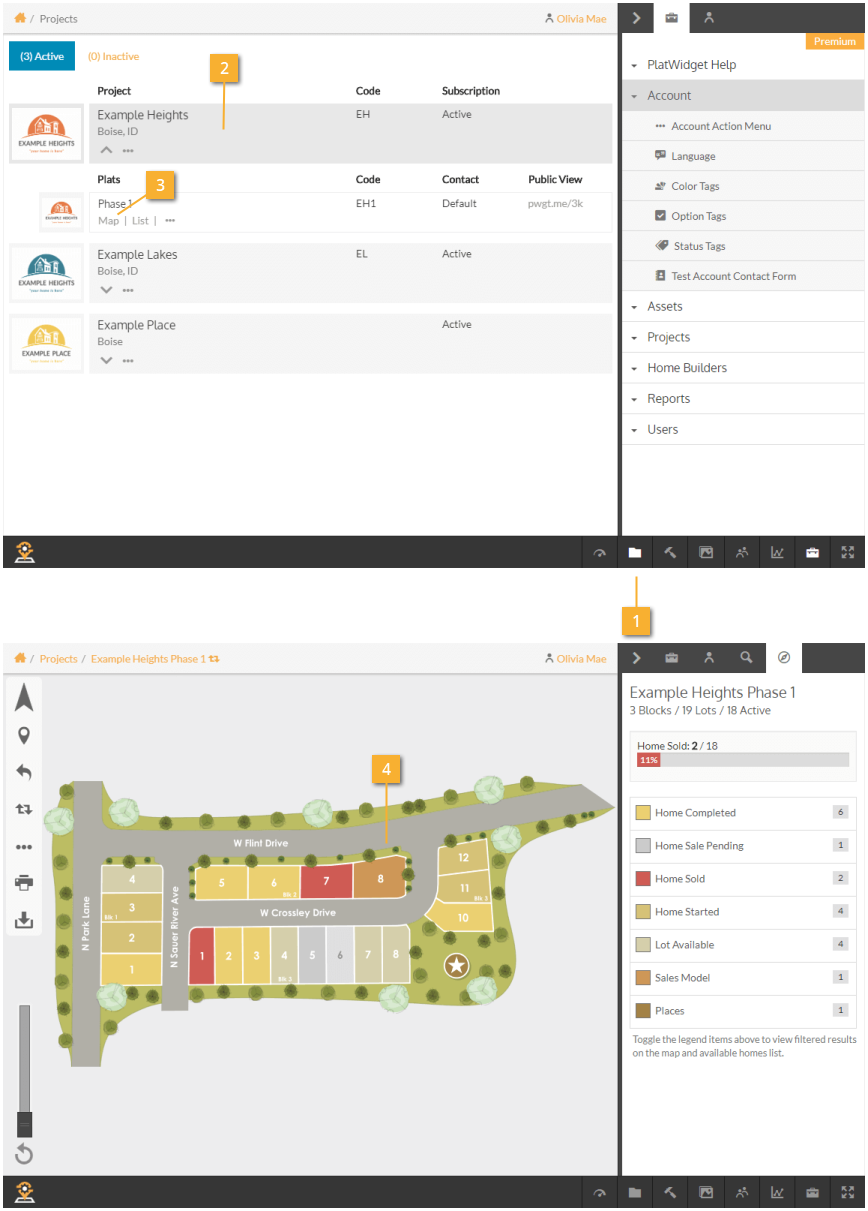868x1211 pixels.
Task: Open the compass tab in map side panel
Action: (x=784, y=658)
